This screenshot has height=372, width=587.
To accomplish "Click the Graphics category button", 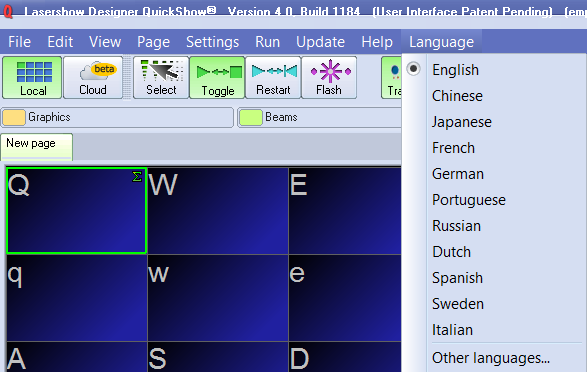I will [118, 118].
